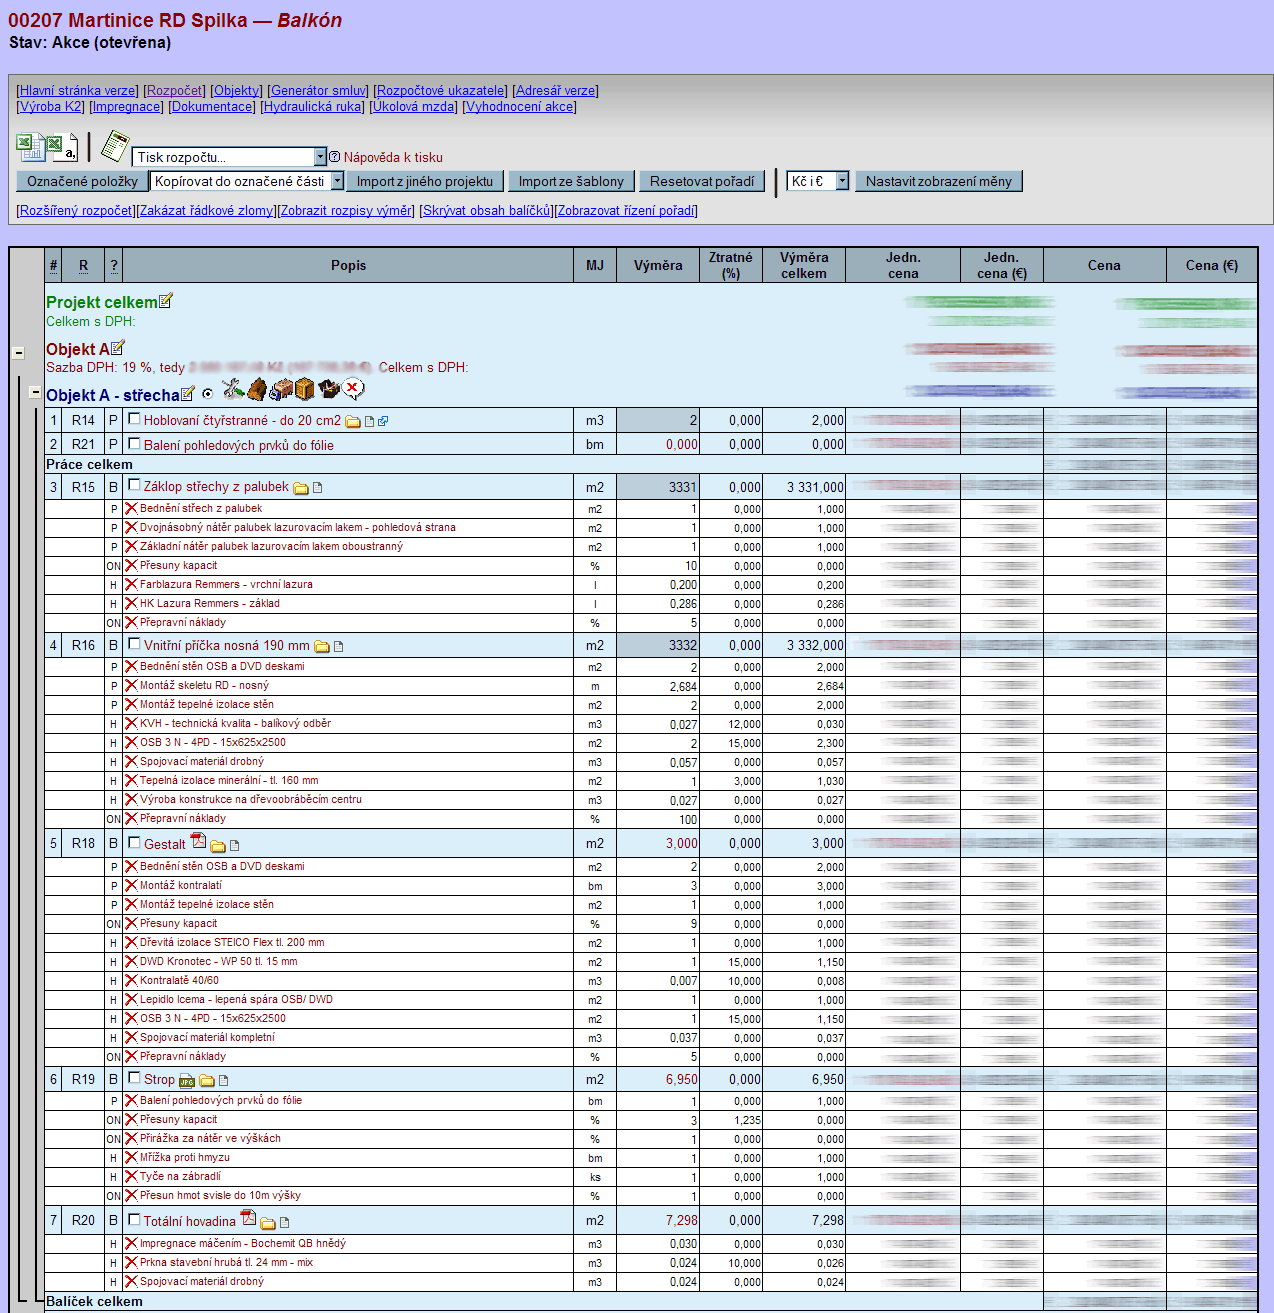
Task: Click the wooden crate icon beside Objekt A - střecha
Action: tap(305, 389)
